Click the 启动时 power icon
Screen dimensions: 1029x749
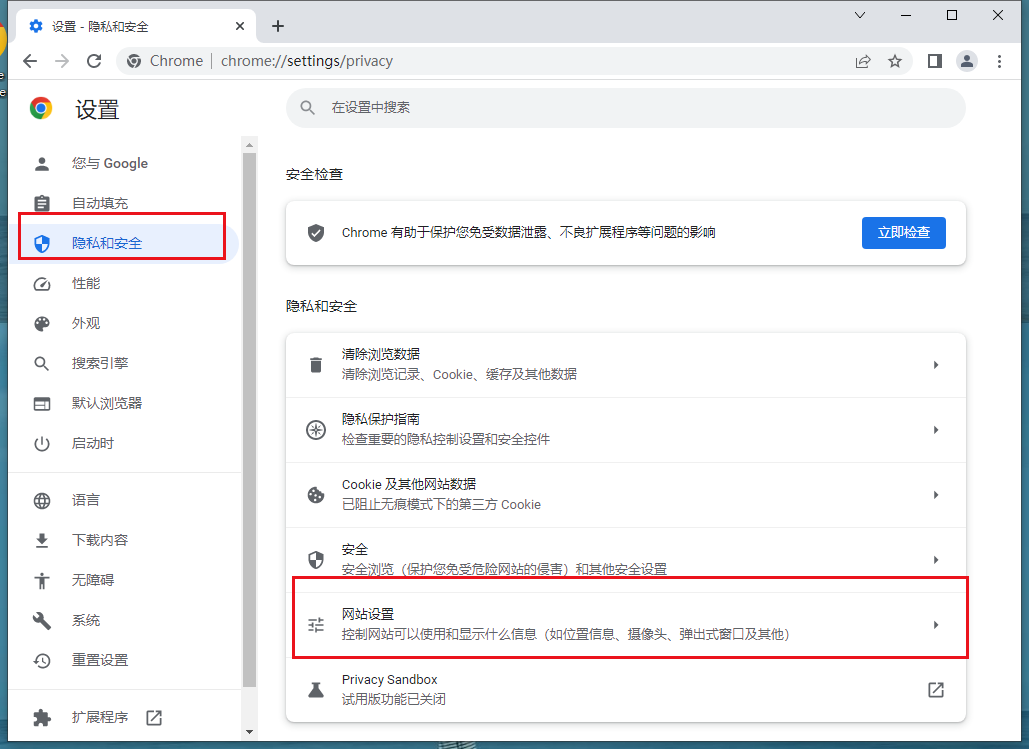point(42,444)
